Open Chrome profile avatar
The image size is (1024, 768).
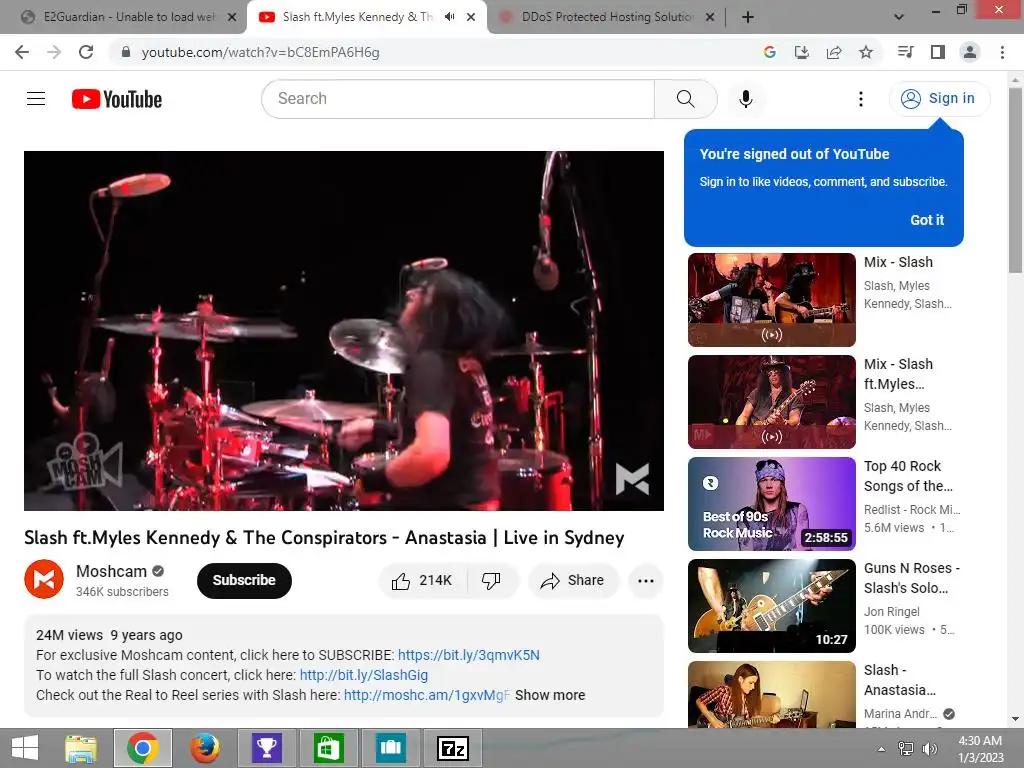(970, 52)
